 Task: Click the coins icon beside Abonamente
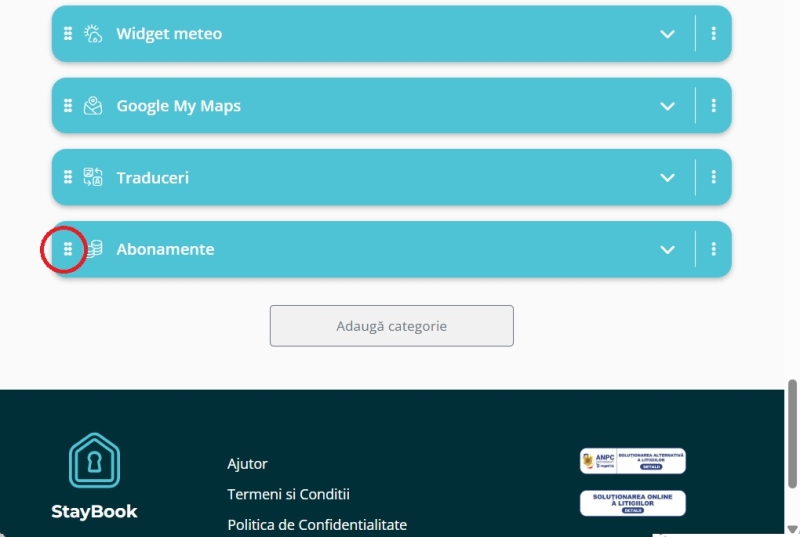94,249
